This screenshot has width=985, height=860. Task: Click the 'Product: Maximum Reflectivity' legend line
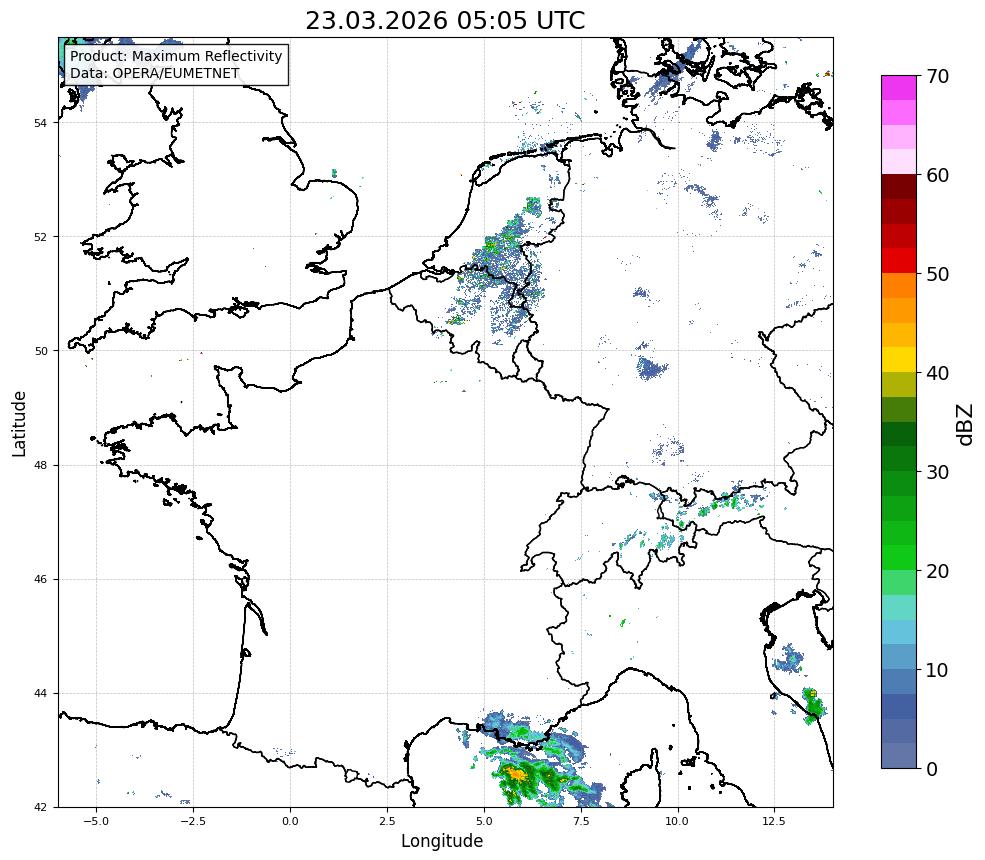tap(176, 56)
